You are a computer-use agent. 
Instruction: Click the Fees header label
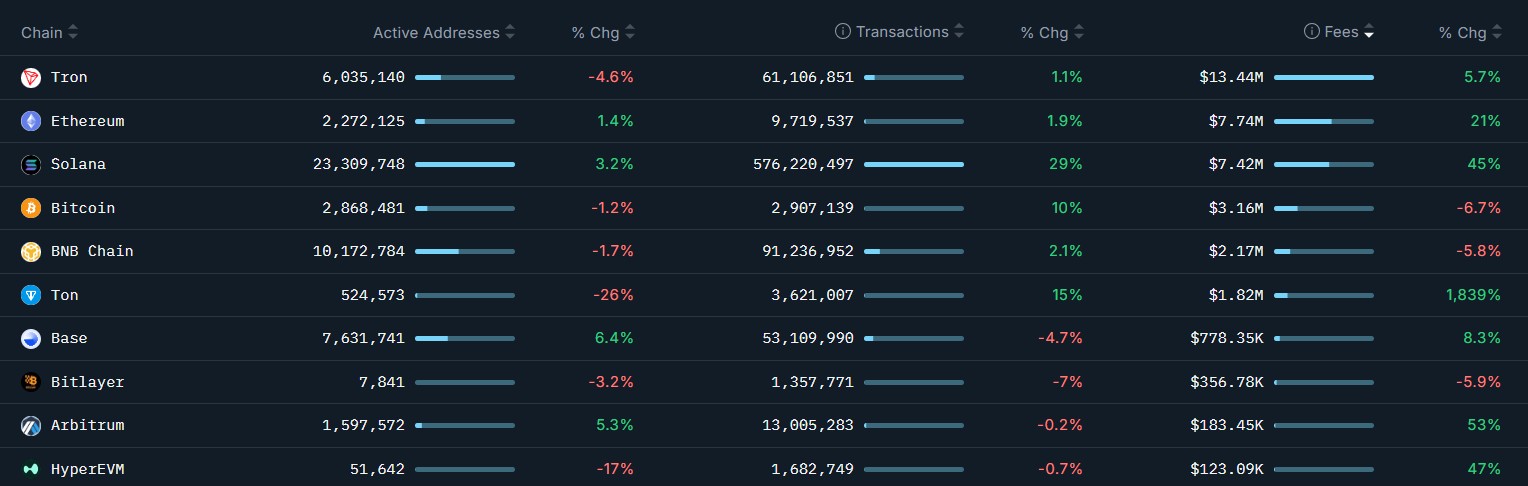[x=1341, y=32]
